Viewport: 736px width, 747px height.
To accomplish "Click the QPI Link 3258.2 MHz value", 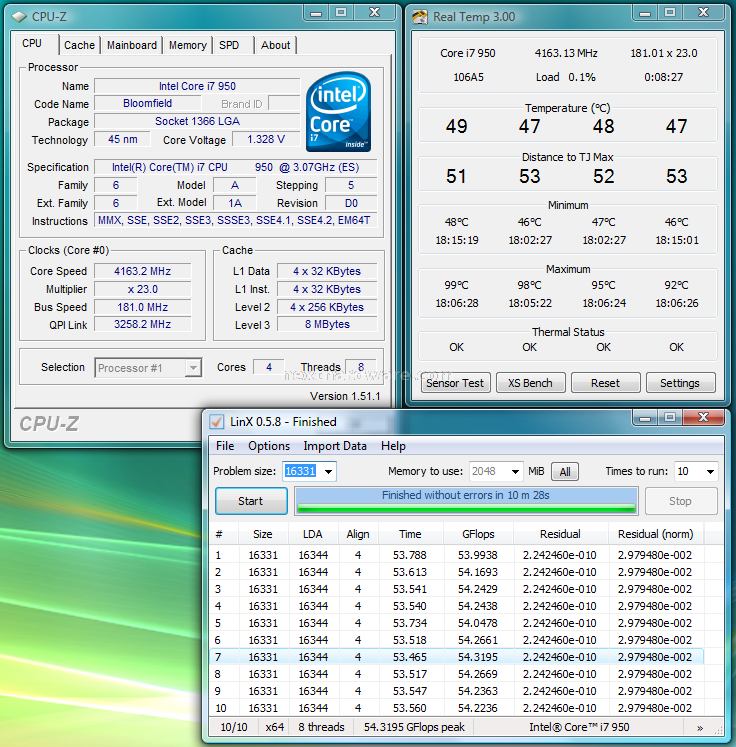I will [142, 324].
